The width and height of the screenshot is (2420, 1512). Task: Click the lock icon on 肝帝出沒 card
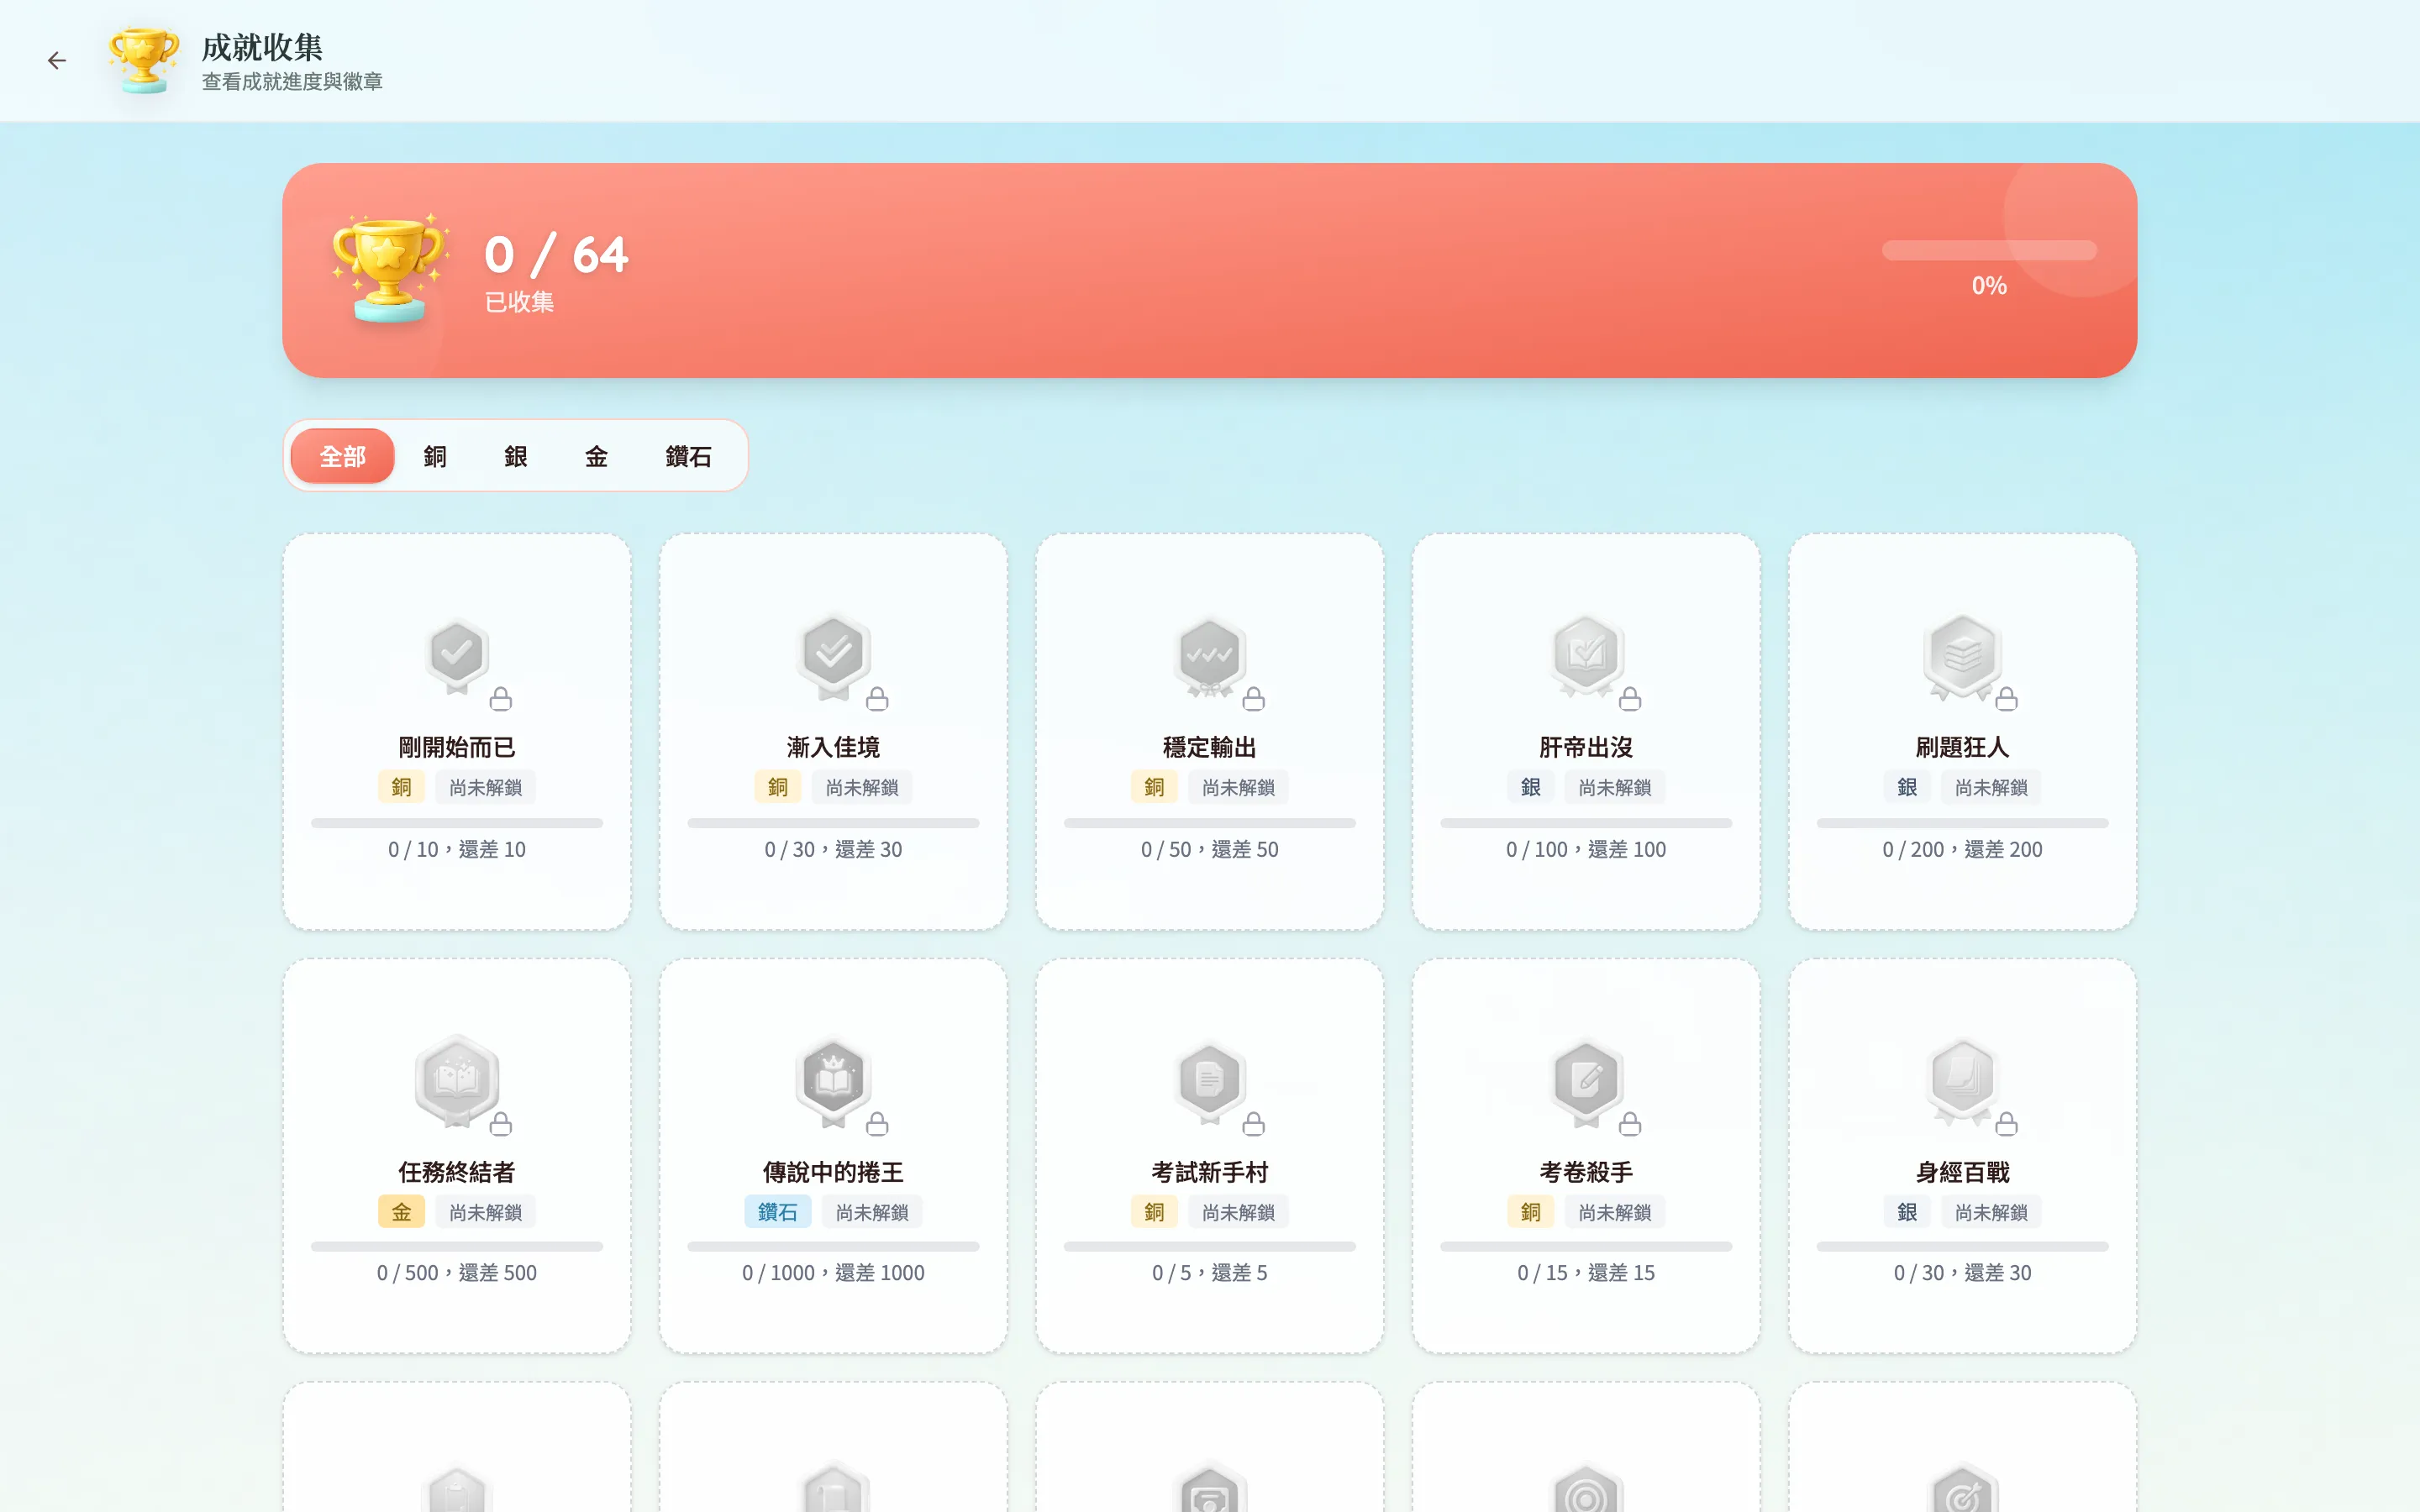pyautogui.click(x=1630, y=699)
